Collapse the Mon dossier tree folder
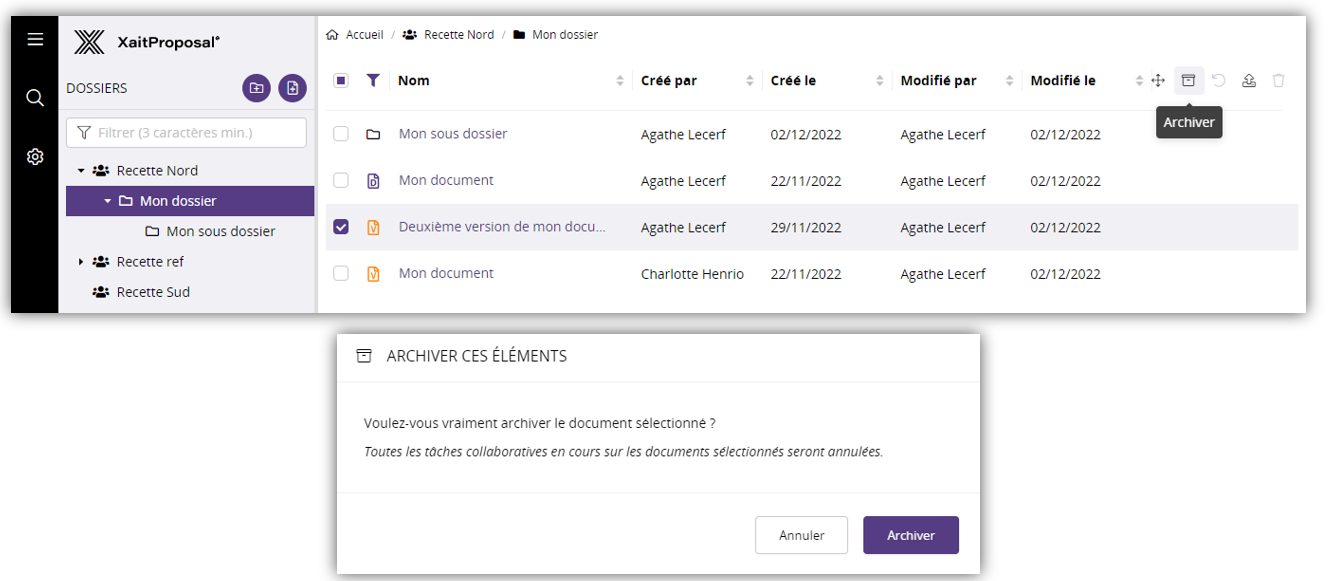 click(x=107, y=201)
